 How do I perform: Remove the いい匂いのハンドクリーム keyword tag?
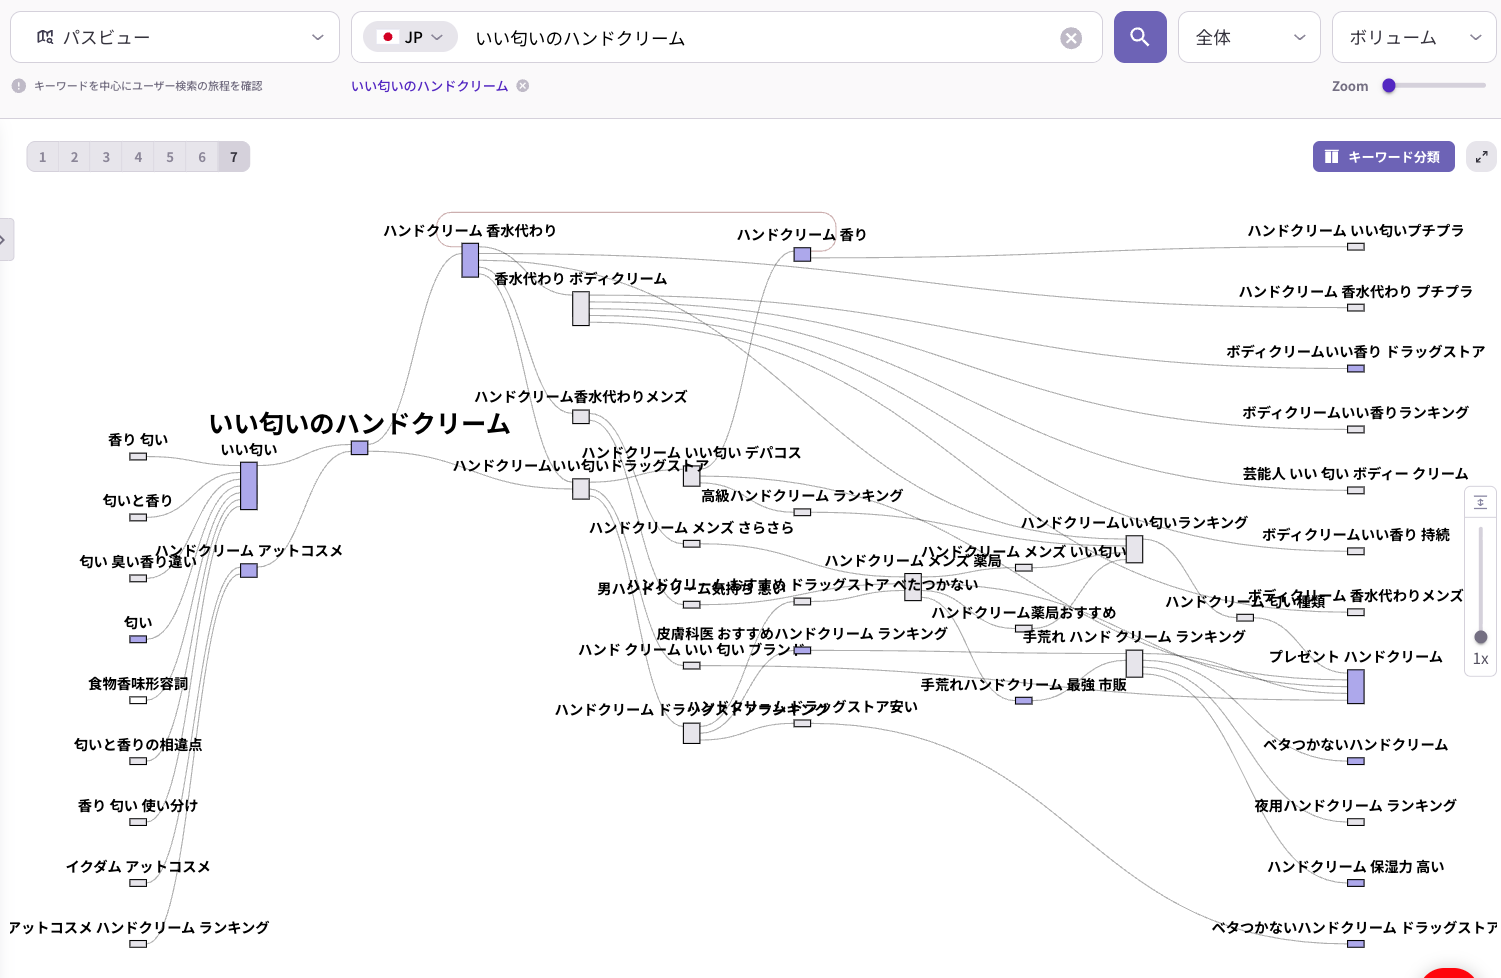[523, 86]
